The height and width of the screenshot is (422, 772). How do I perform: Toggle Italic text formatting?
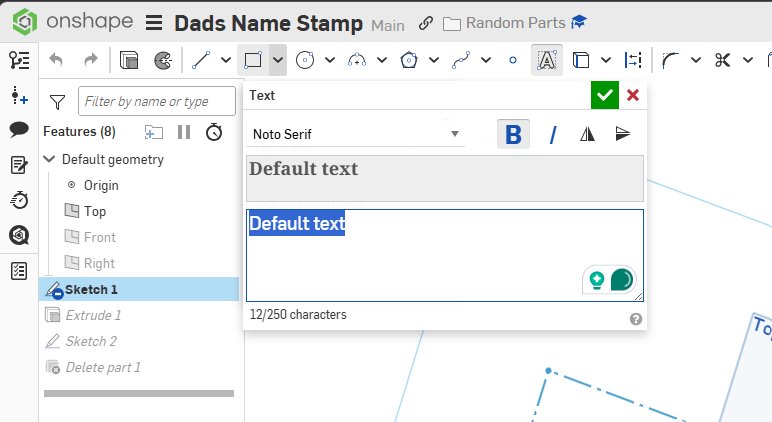[553, 134]
